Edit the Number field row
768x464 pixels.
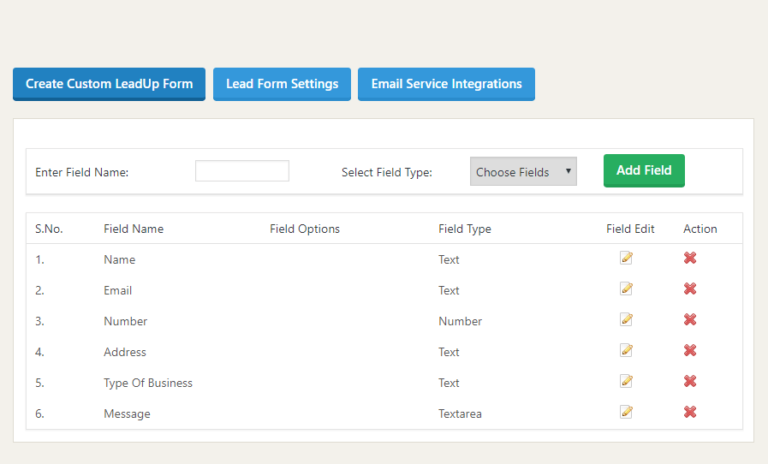(626, 320)
